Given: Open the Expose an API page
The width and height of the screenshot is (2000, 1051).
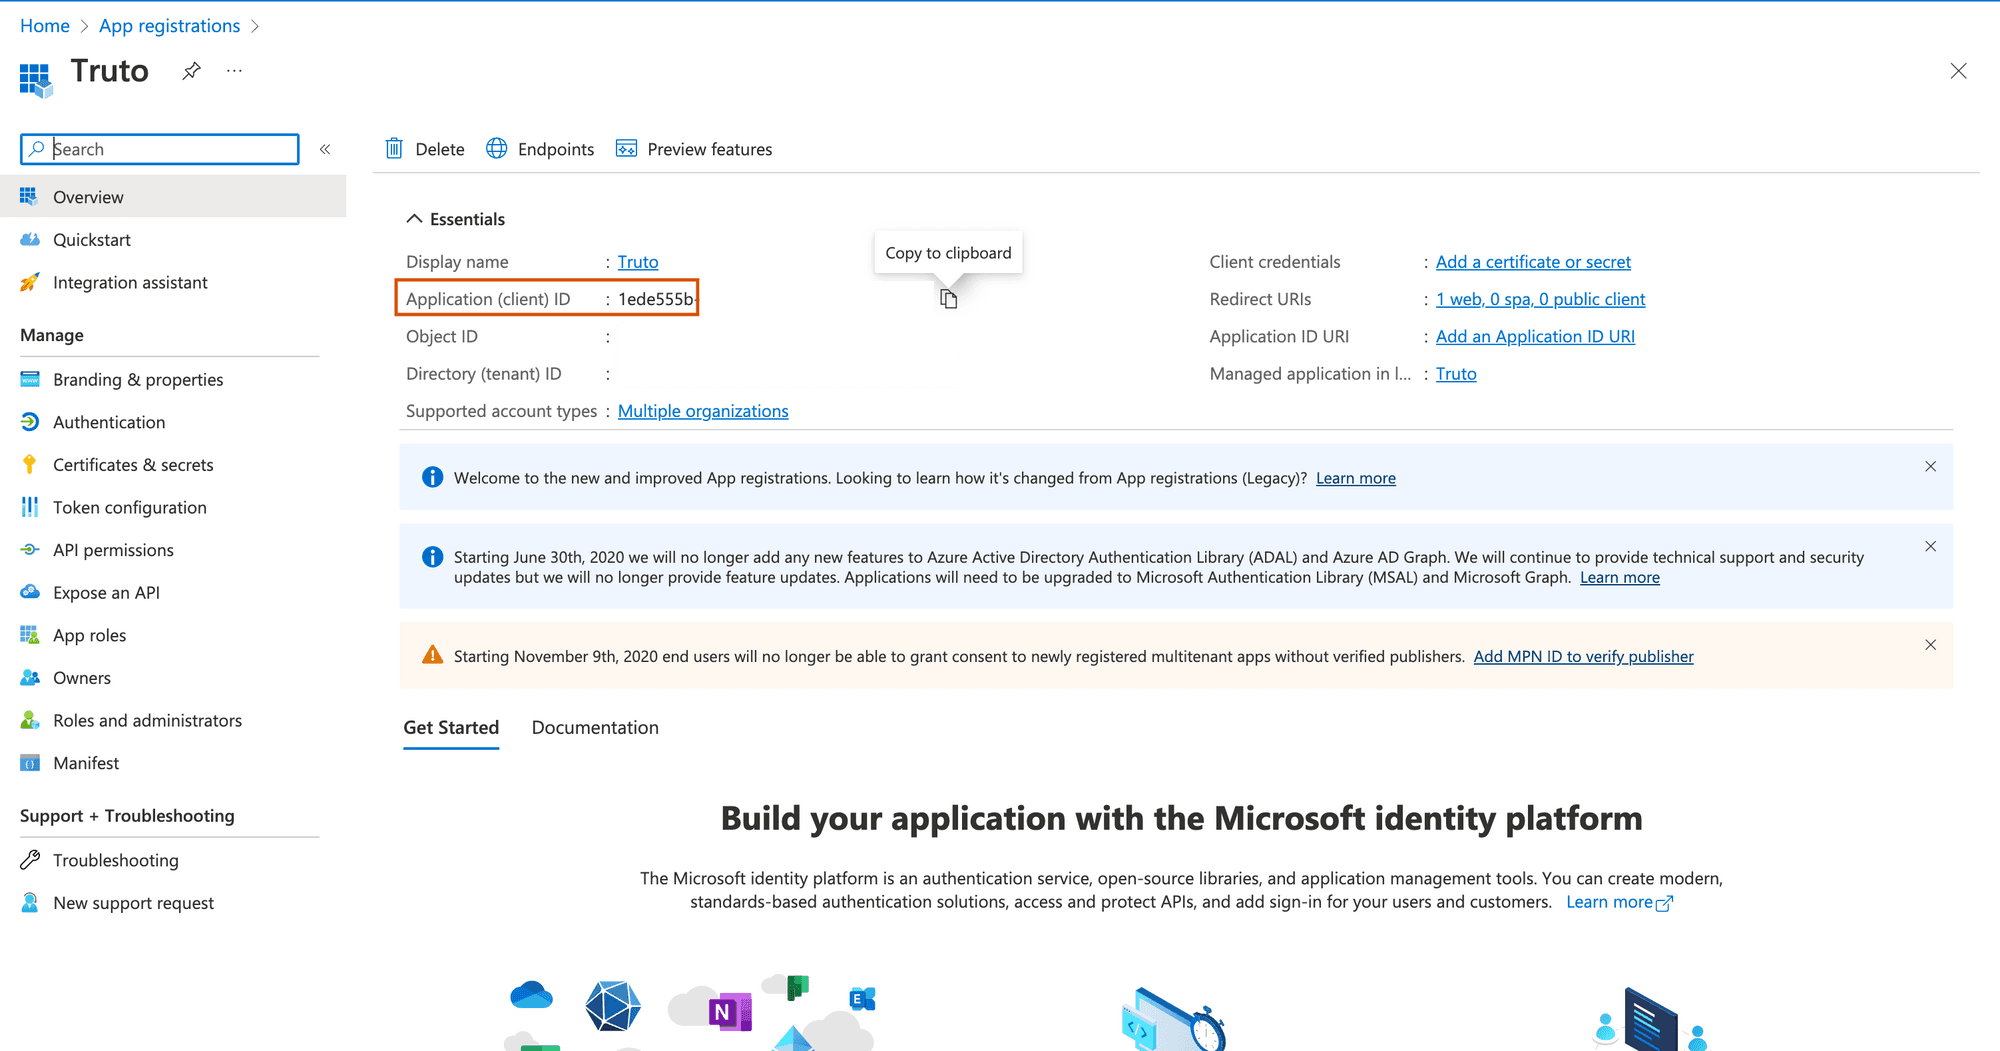Looking at the screenshot, I should click(106, 592).
